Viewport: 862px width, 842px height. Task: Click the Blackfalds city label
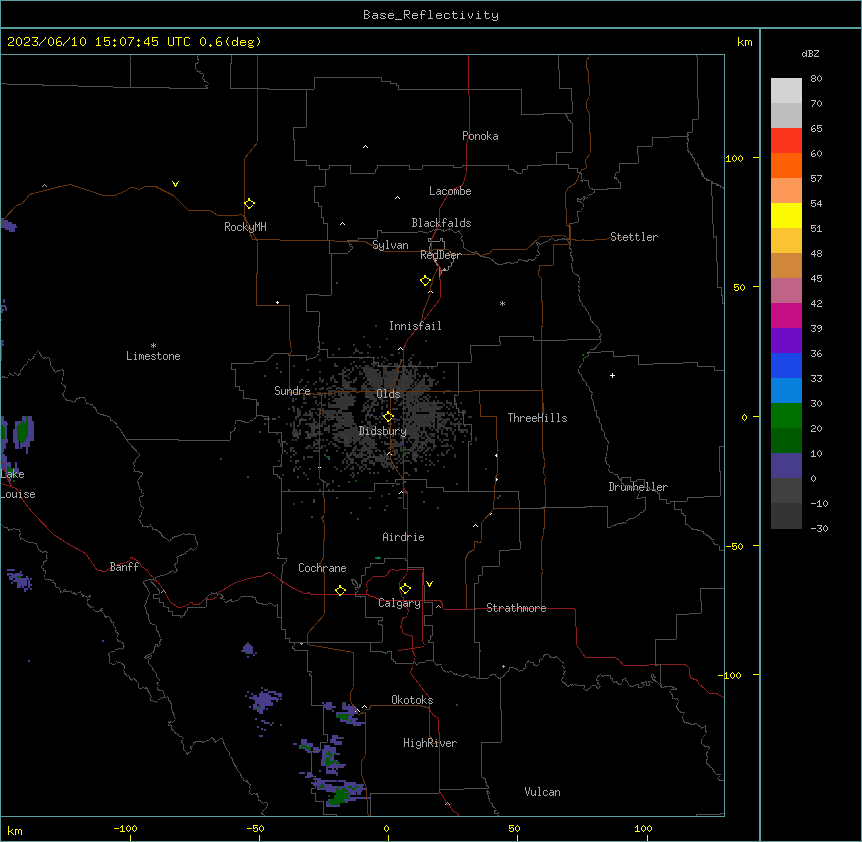point(441,223)
